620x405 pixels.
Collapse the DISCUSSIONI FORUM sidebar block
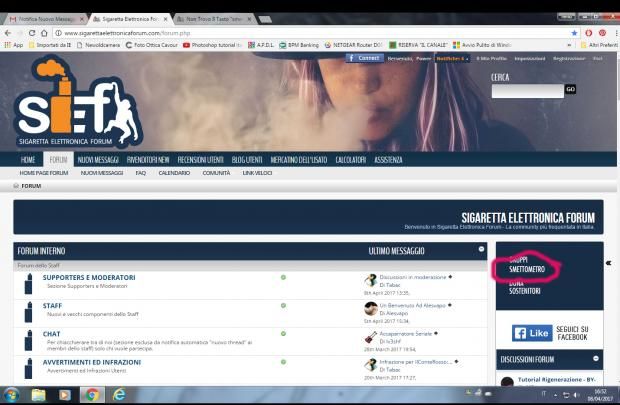coord(596,358)
